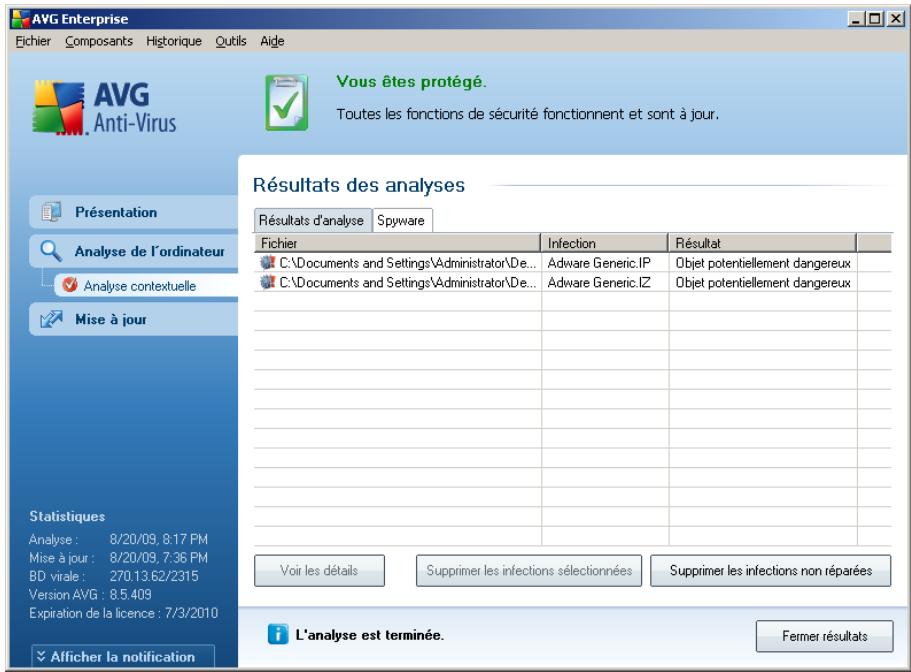
Task: Click Adware Generic.IZ infection cell
Action: 599,282
